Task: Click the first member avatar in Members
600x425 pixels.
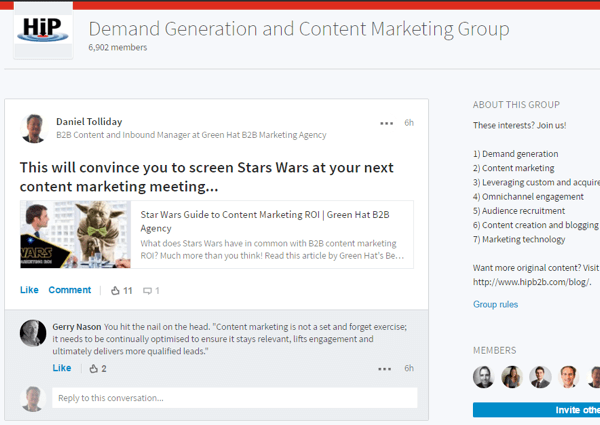Action: [x=484, y=377]
